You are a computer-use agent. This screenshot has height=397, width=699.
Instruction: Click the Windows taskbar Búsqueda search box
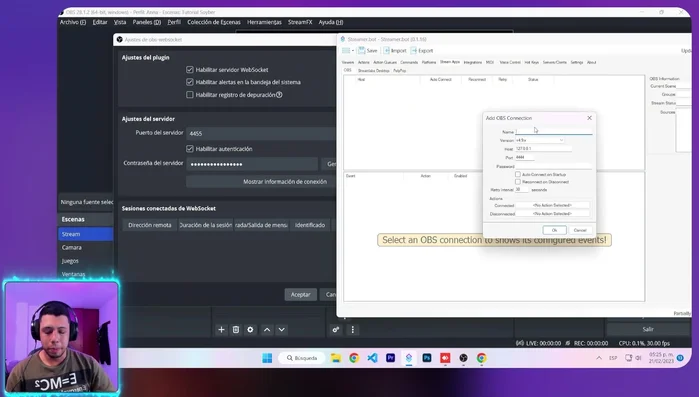(302, 358)
